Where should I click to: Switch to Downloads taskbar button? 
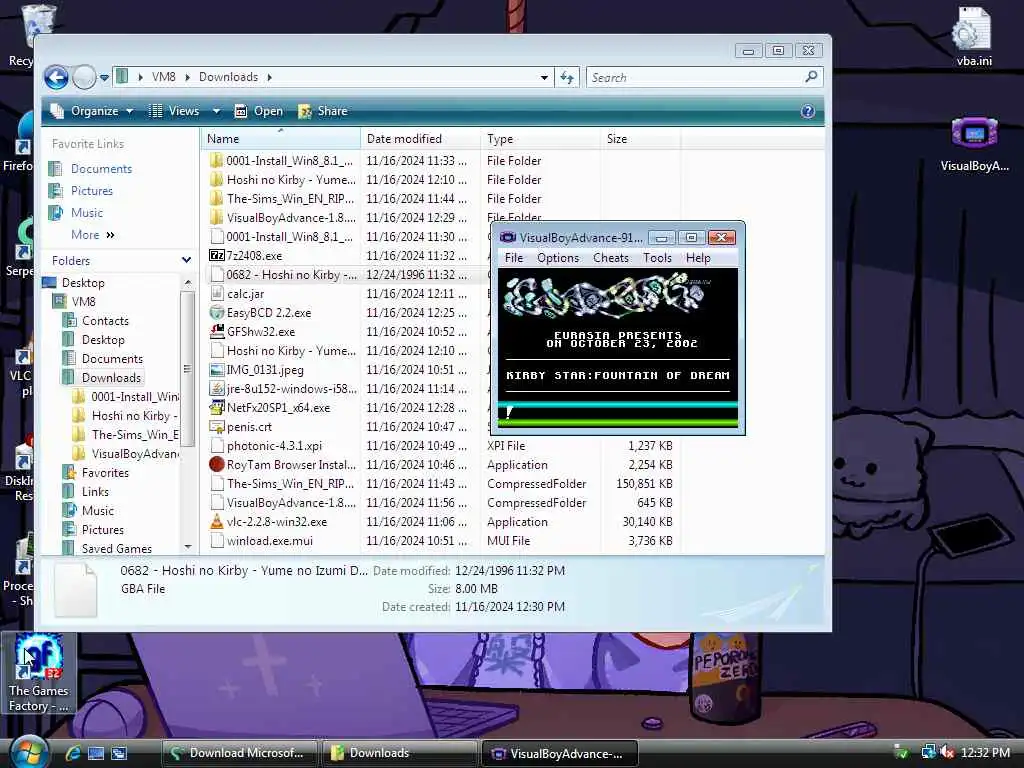(x=399, y=753)
